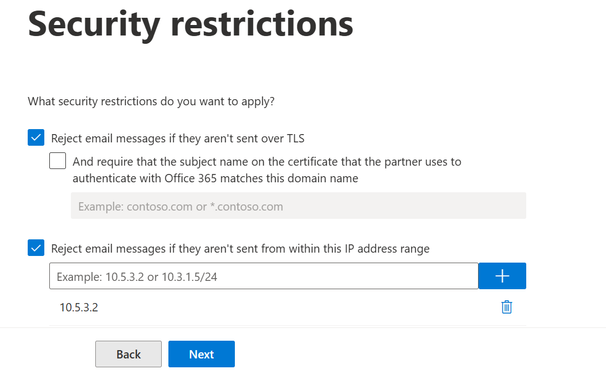The height and width of the screenshot is (374, 606).
Task: Click the word TLS in first option
Action: pos(296,138)
